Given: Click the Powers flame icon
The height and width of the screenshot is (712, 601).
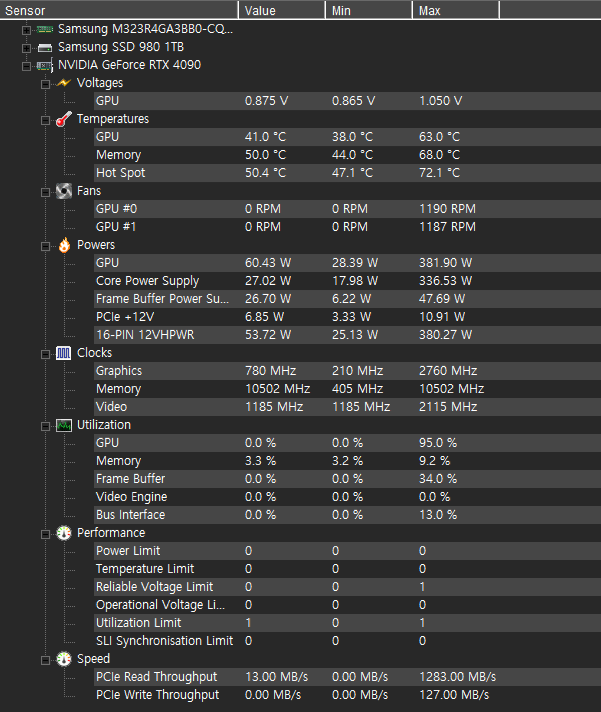Looking at the screenshot, I should coord(64,245).
